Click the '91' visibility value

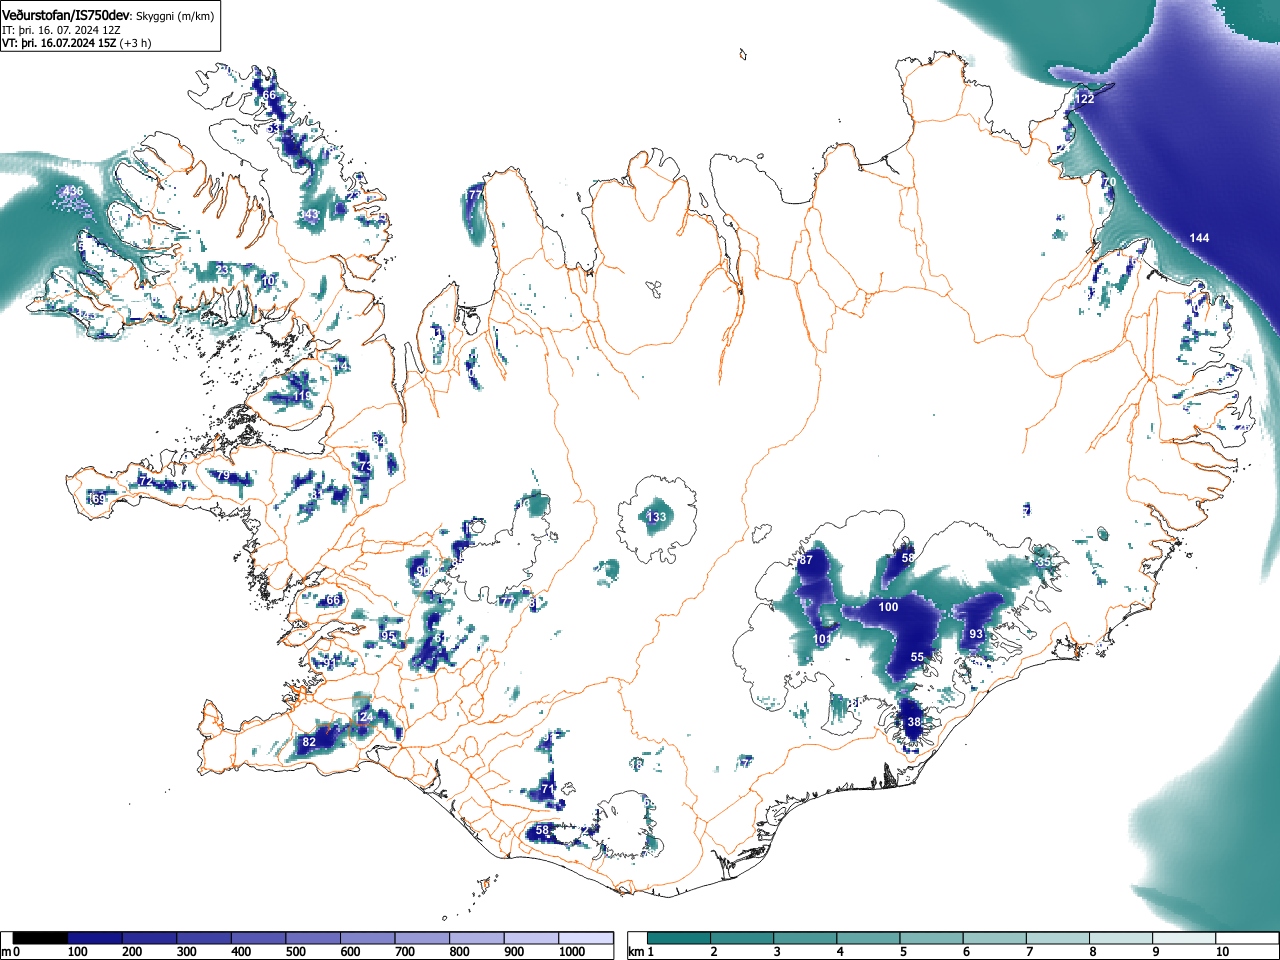tap(331, 662)
